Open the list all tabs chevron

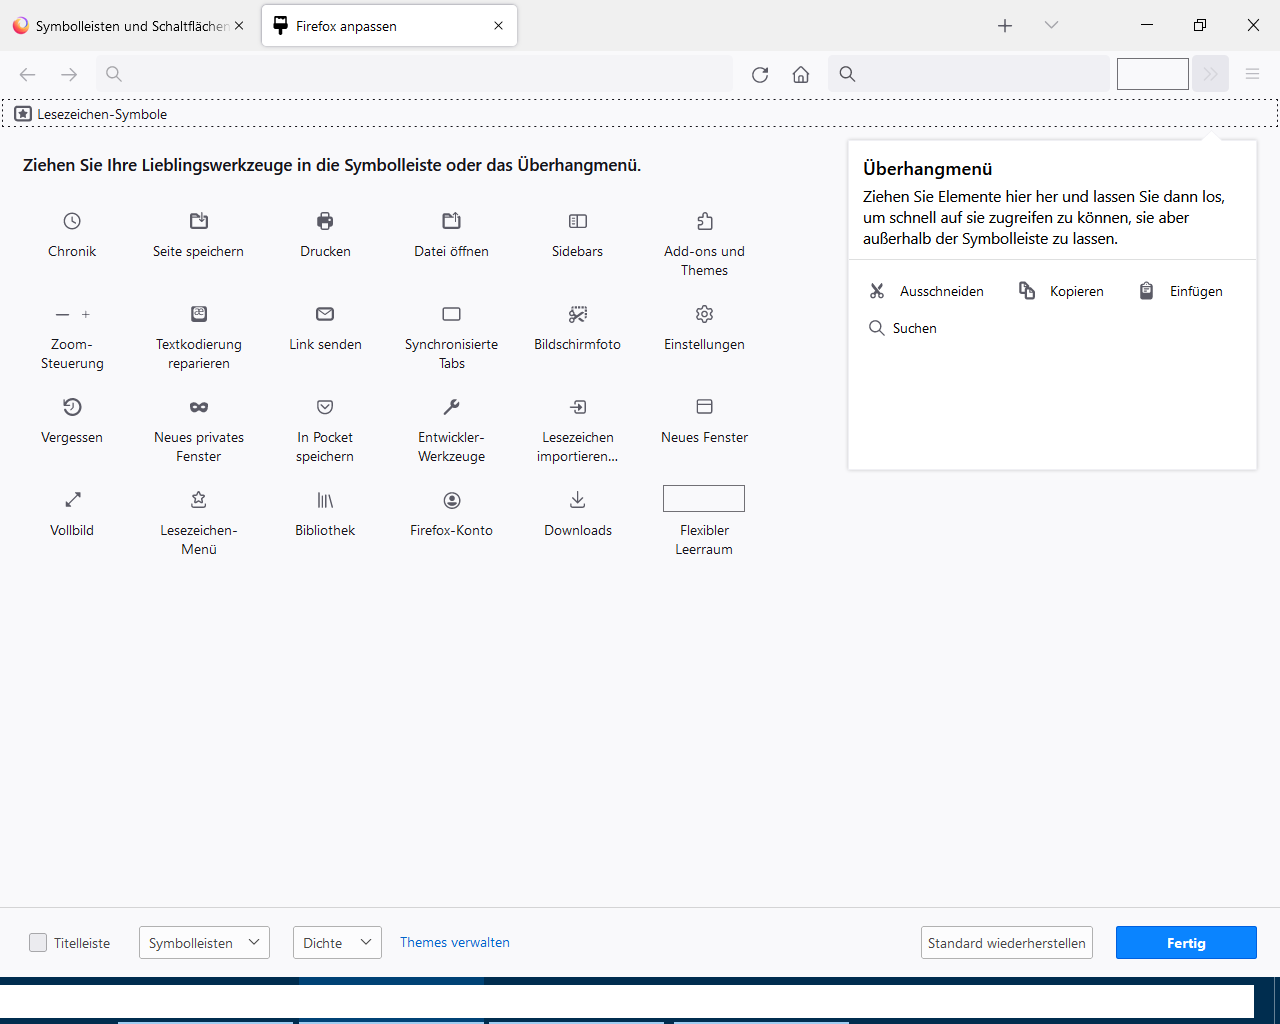pos(1051,25)
